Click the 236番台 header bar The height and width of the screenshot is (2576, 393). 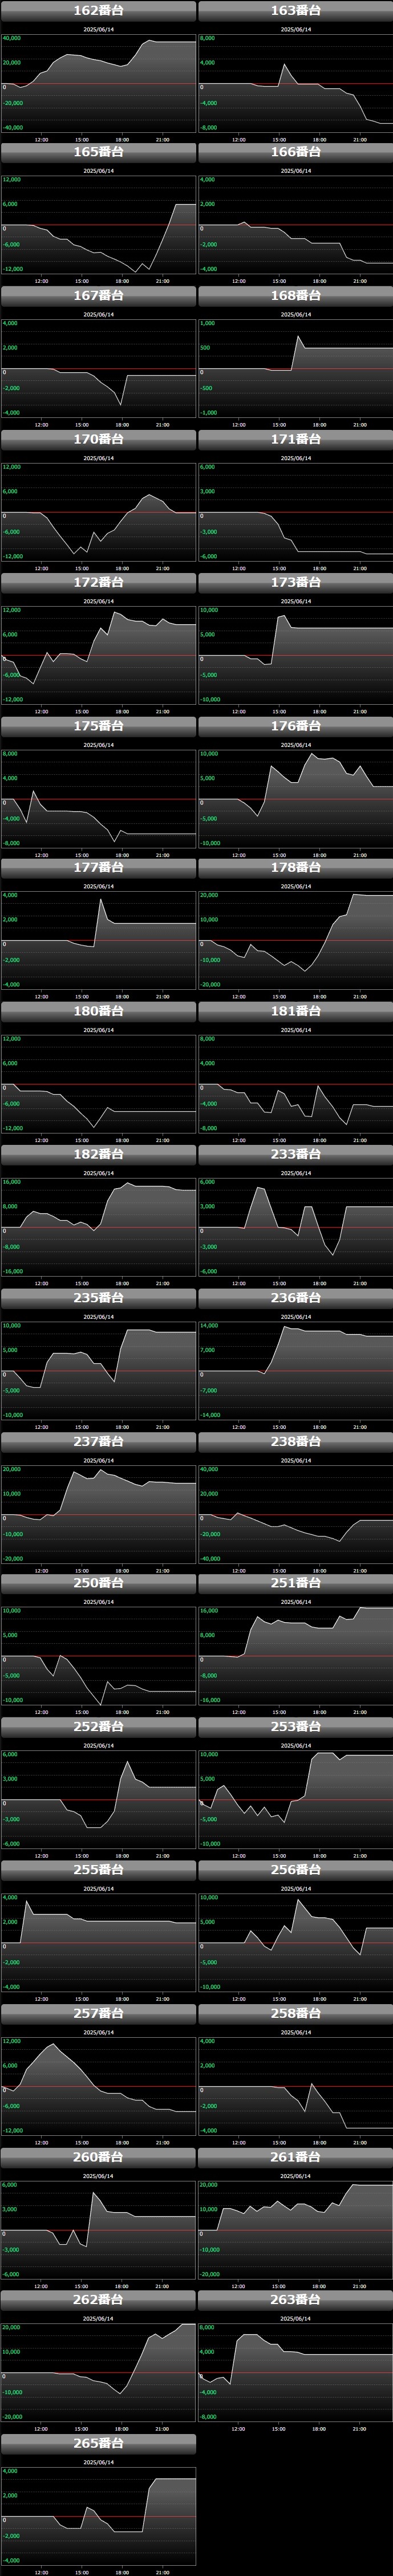pos(295,1298)
